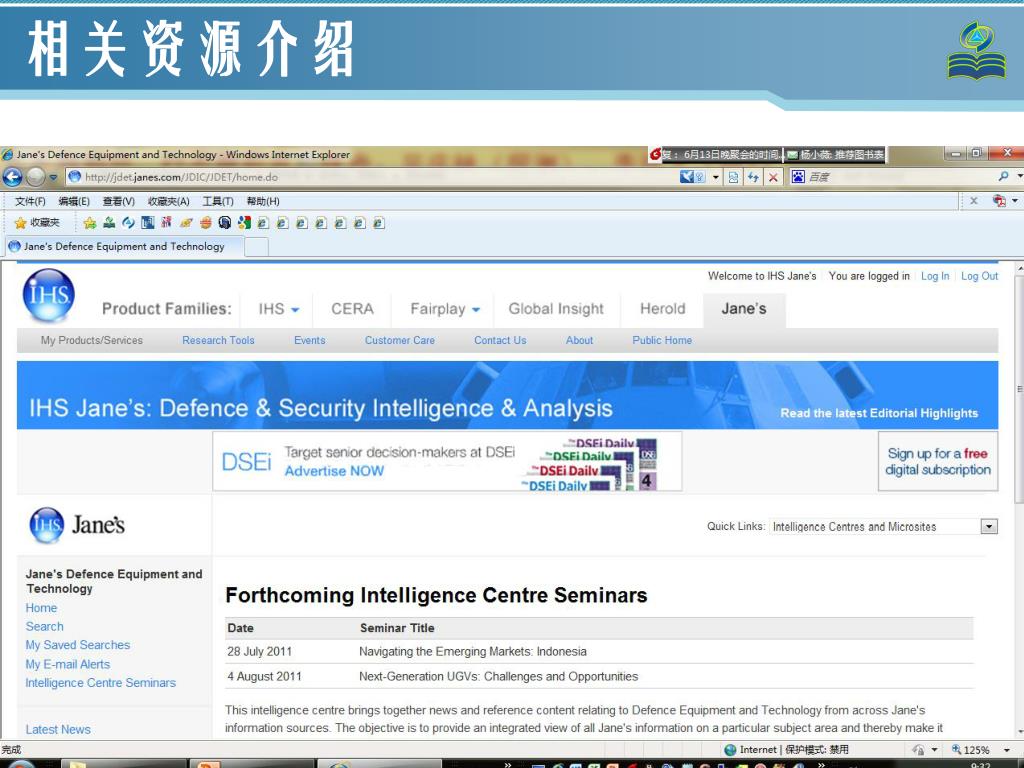Refresh the page with the blue arrows icon
The image size is (1024, 768).
click(753, 177)
